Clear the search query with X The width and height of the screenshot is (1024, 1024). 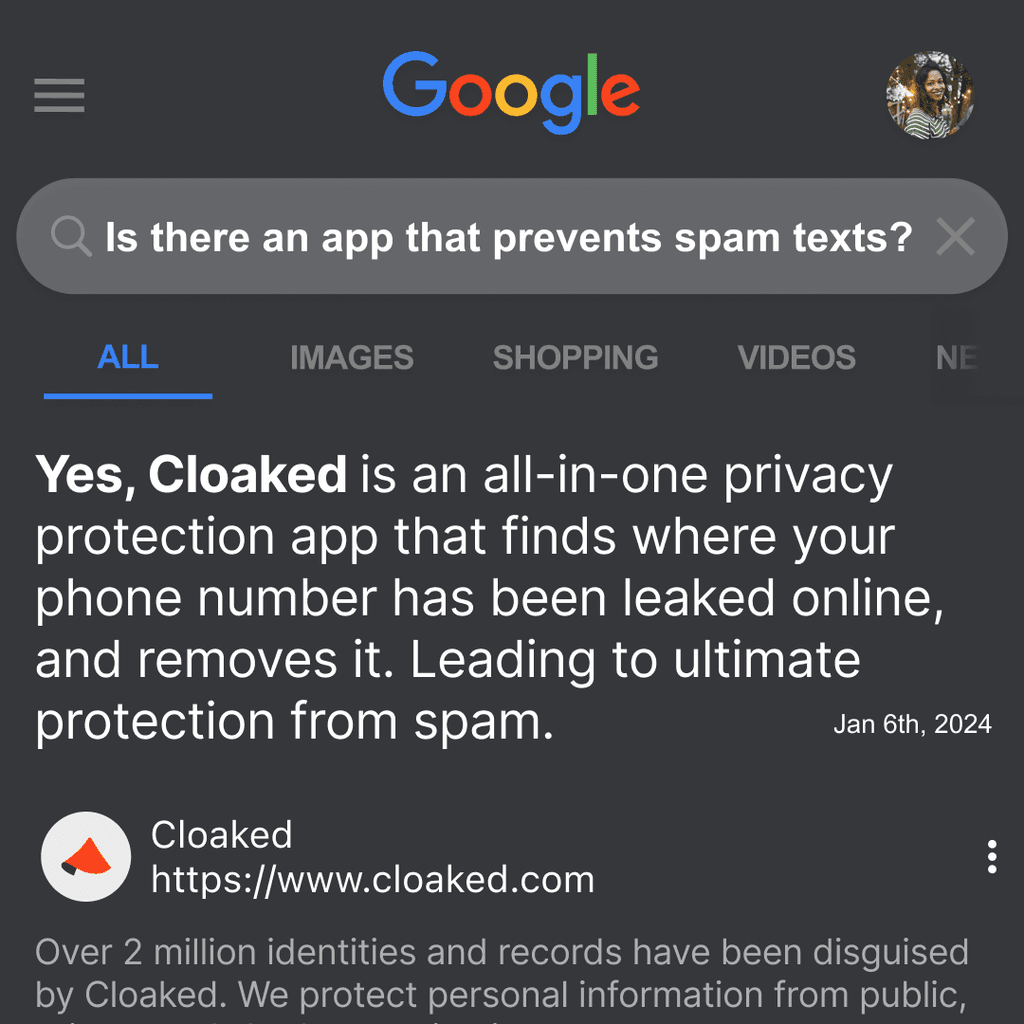point(955,236)
